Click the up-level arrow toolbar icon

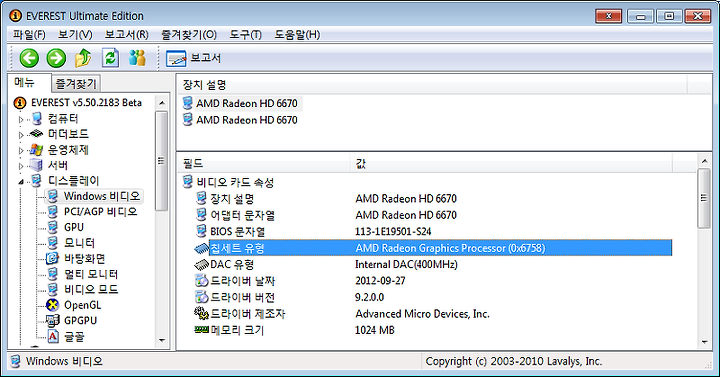(83, 58)
